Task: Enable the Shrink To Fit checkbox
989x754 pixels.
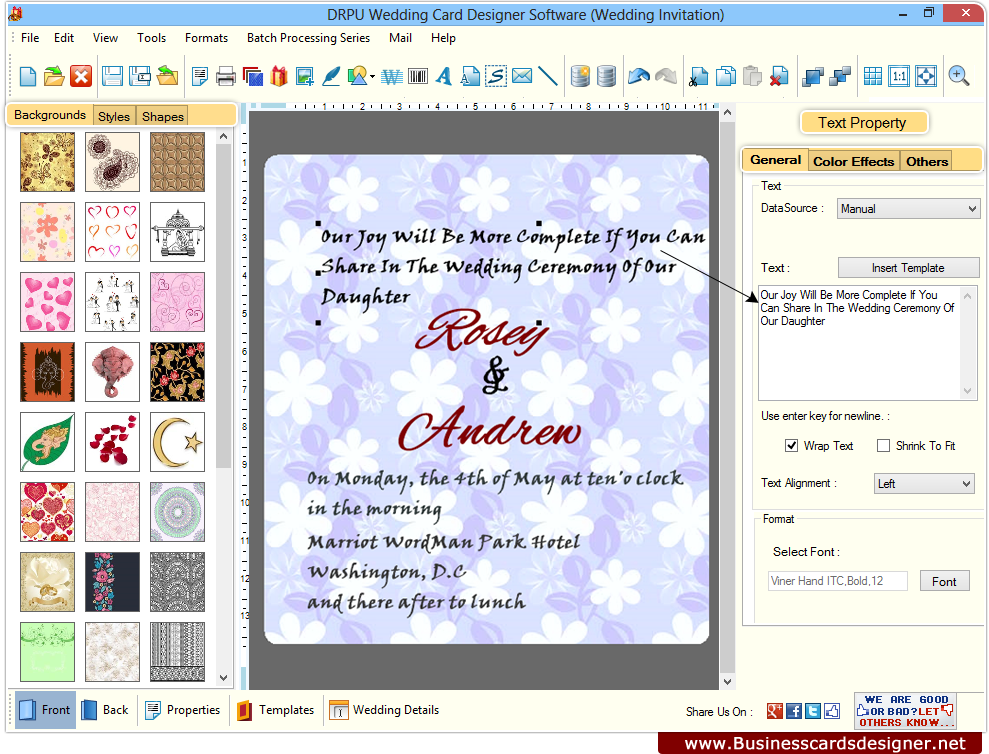Action: coord(883,445)
